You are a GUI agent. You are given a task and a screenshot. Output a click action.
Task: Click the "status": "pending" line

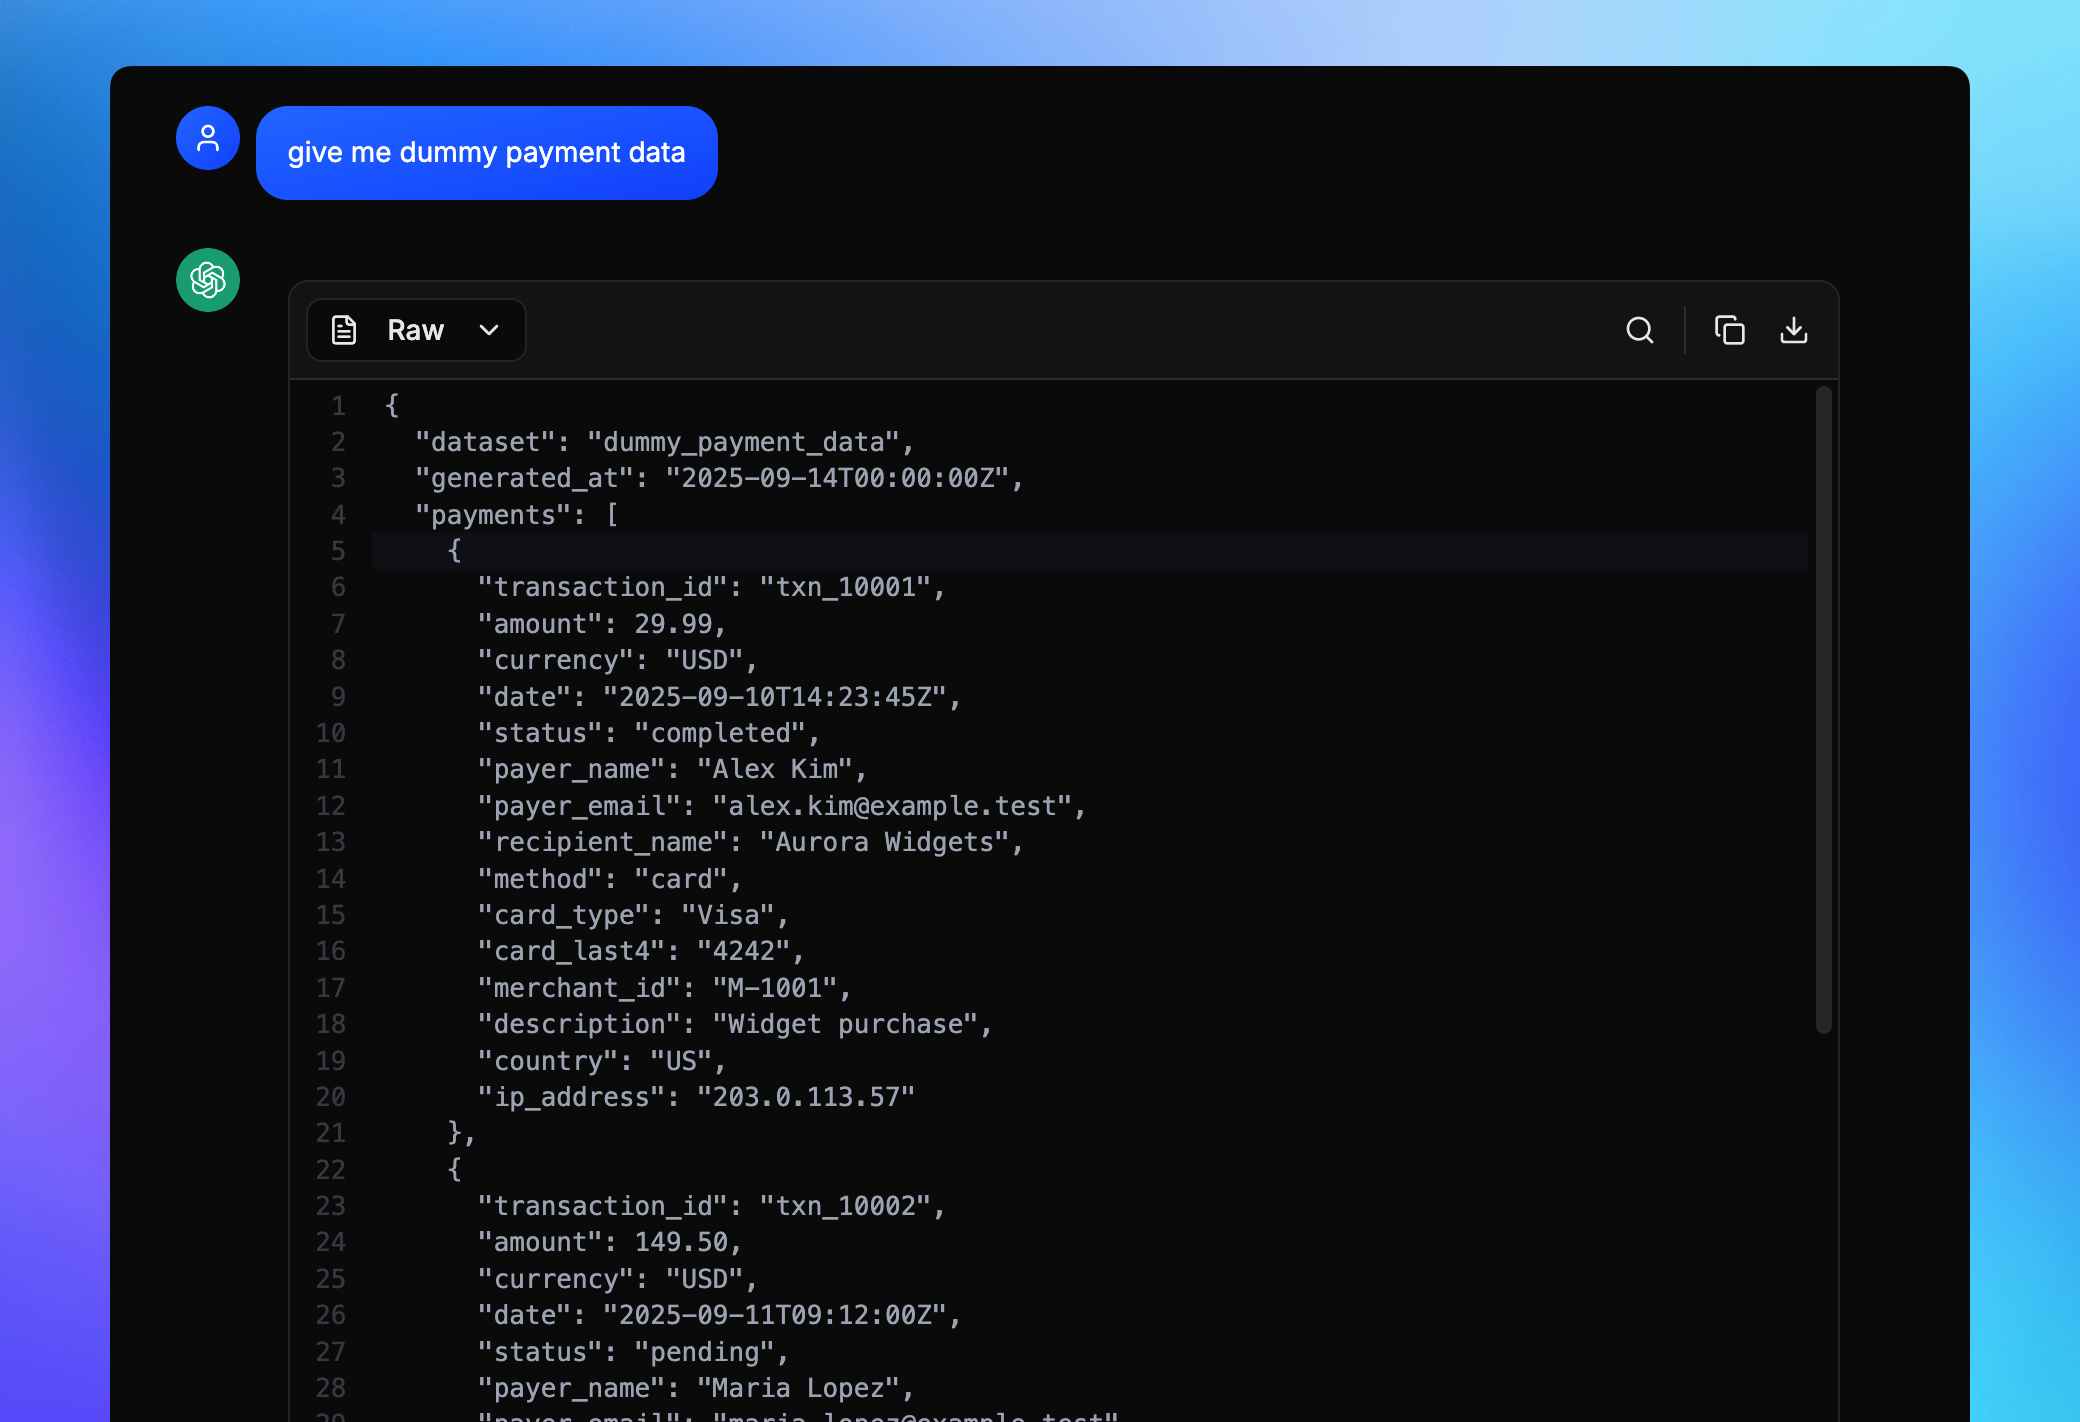(x=632, y=1352)
